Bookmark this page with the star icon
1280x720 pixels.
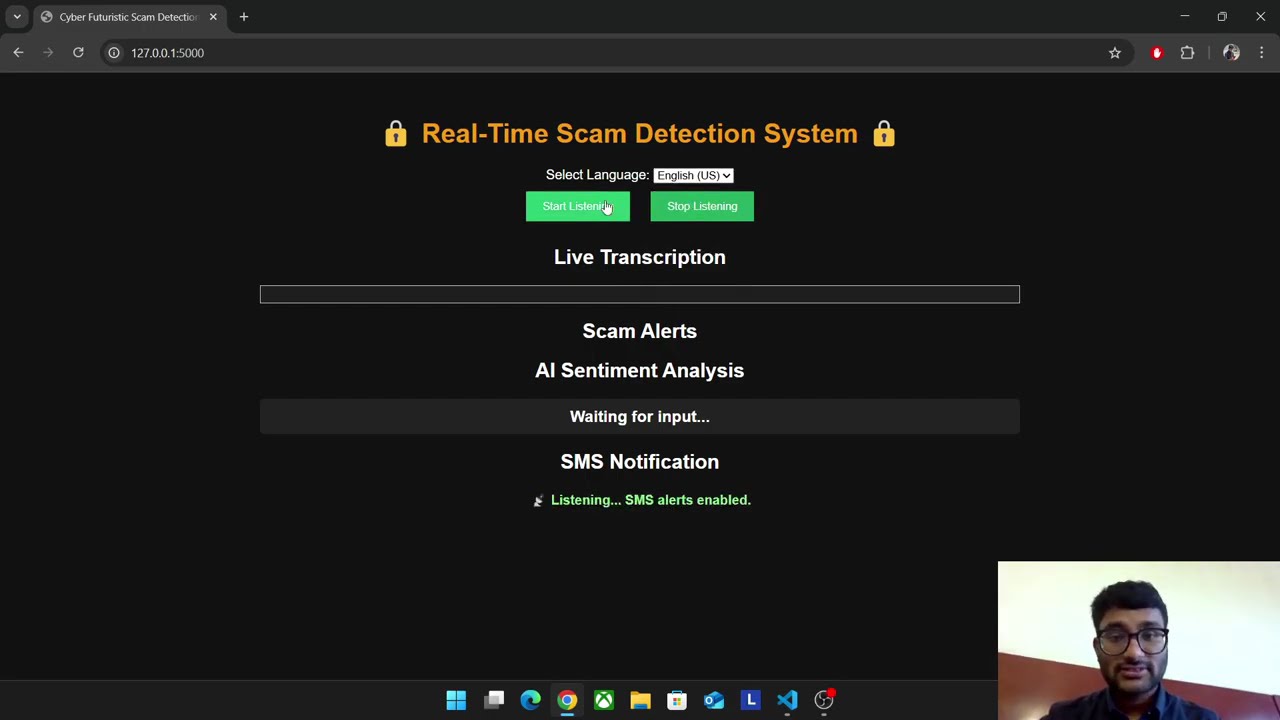click(x=1115, y=53)
